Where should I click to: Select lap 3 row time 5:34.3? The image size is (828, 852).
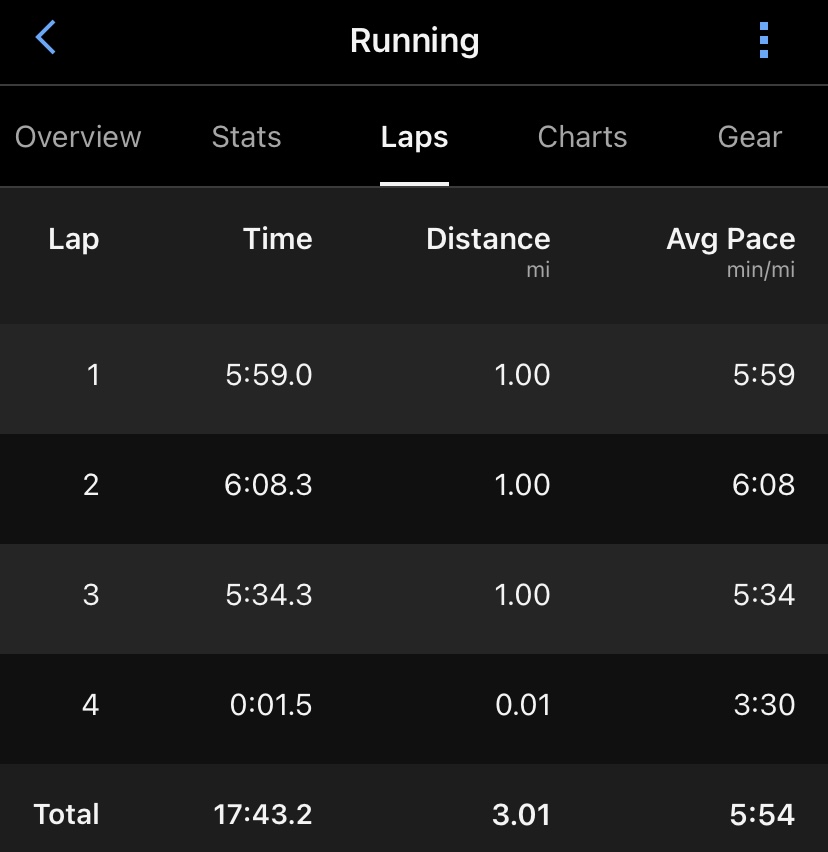tap(268, 595)
